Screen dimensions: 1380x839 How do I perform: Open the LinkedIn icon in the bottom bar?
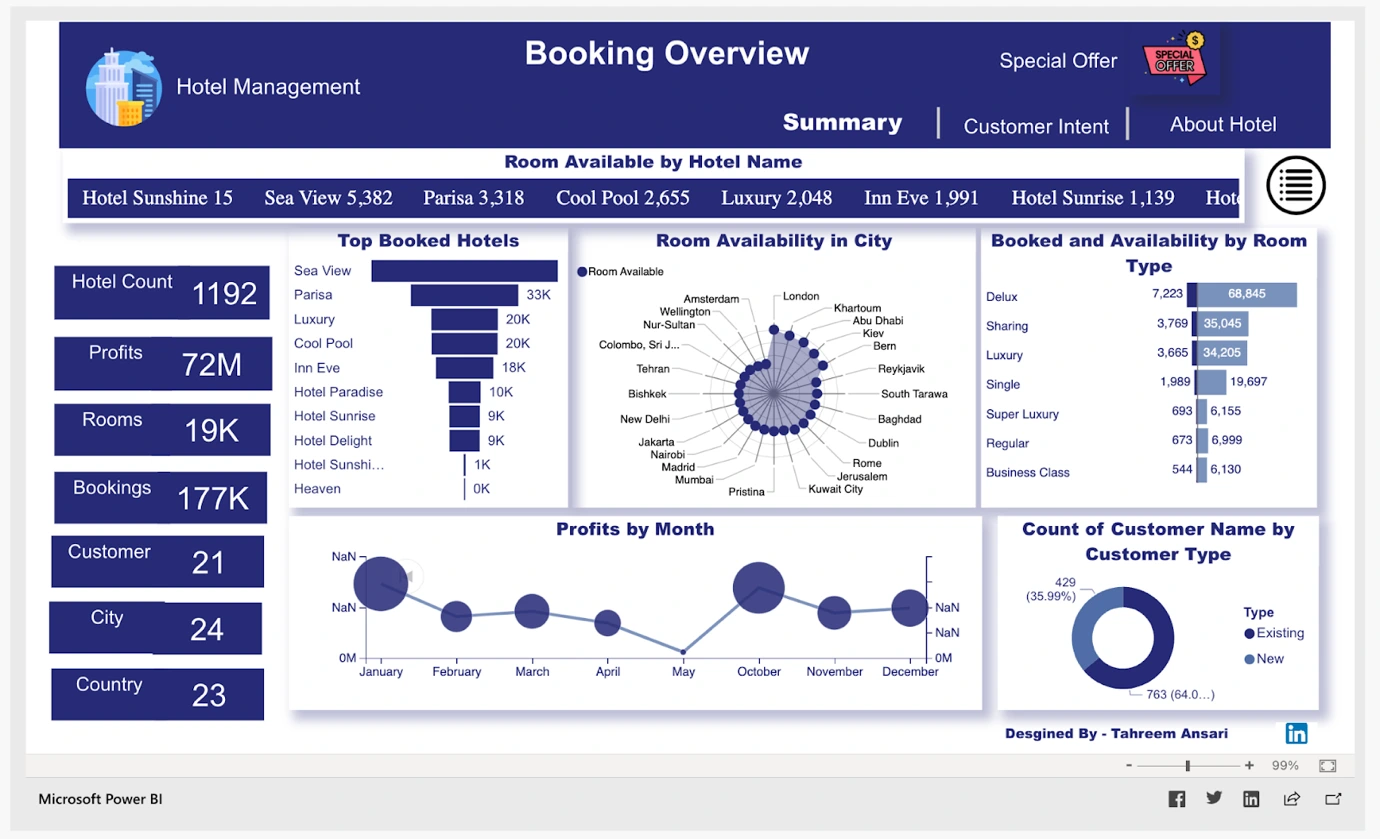click(x=1251, y=798)
